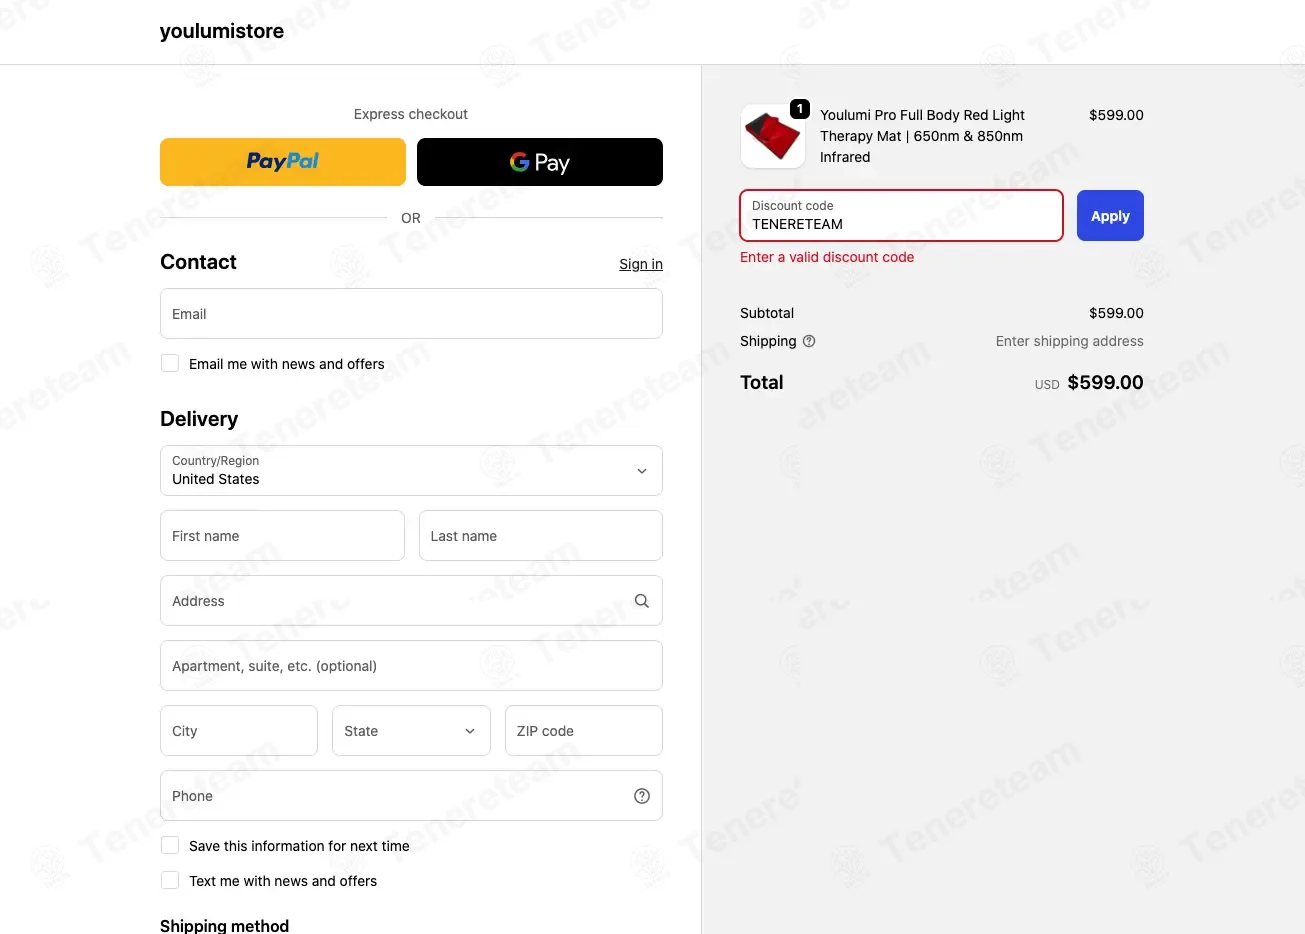Screen dimensions: 1305x934
Task: Check Save this information for next time
Action: (x=170, y=846)
